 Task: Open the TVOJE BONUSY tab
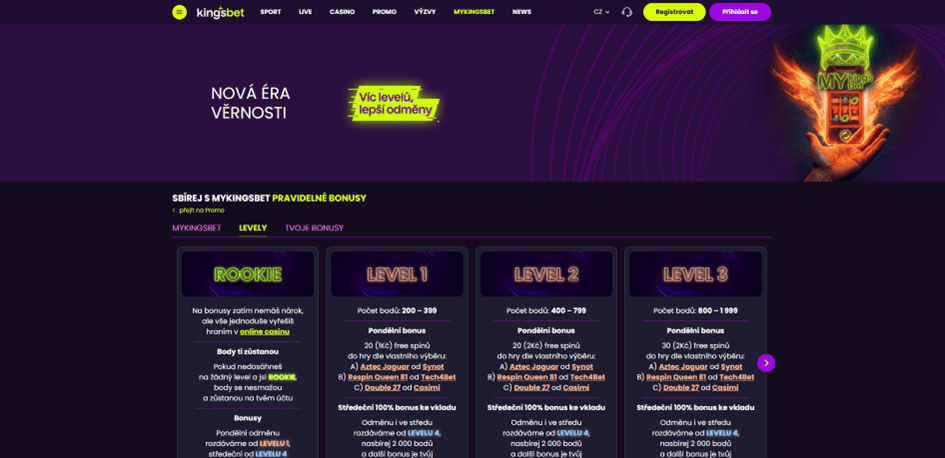pyautogui.click(x=314, y=228)
